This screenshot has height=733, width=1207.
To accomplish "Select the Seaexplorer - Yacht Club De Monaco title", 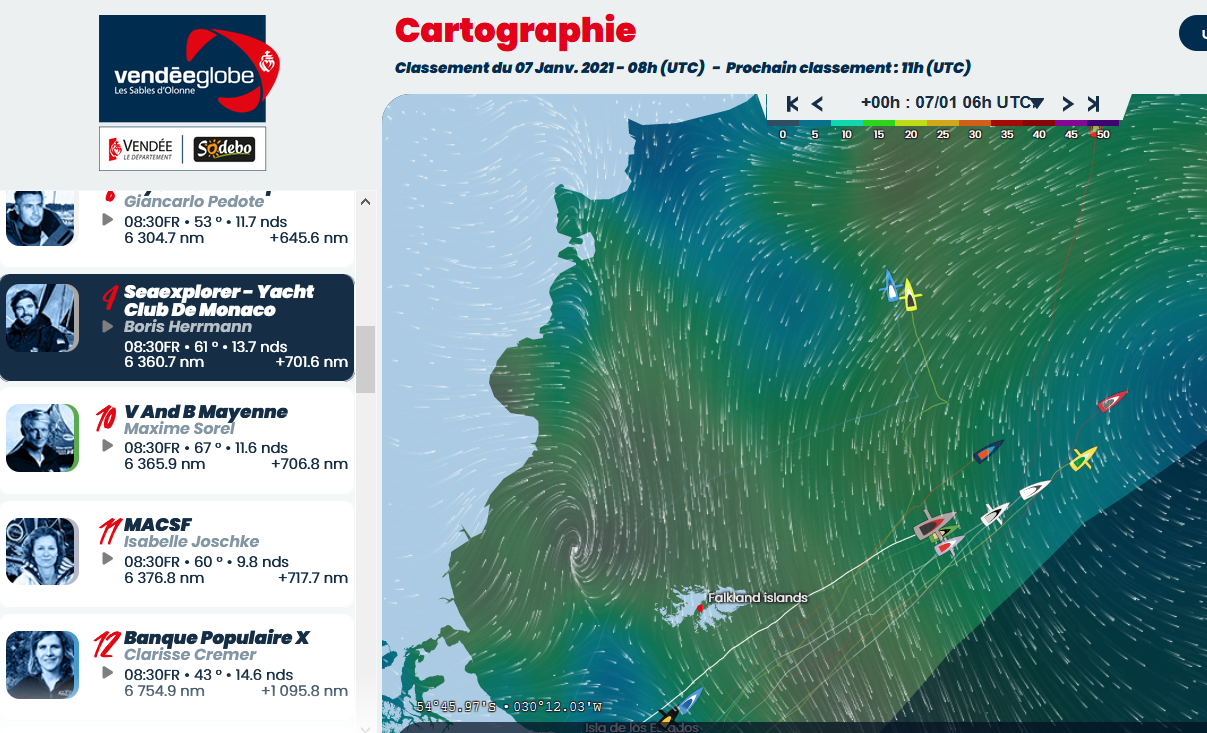I will pos(219,300).
